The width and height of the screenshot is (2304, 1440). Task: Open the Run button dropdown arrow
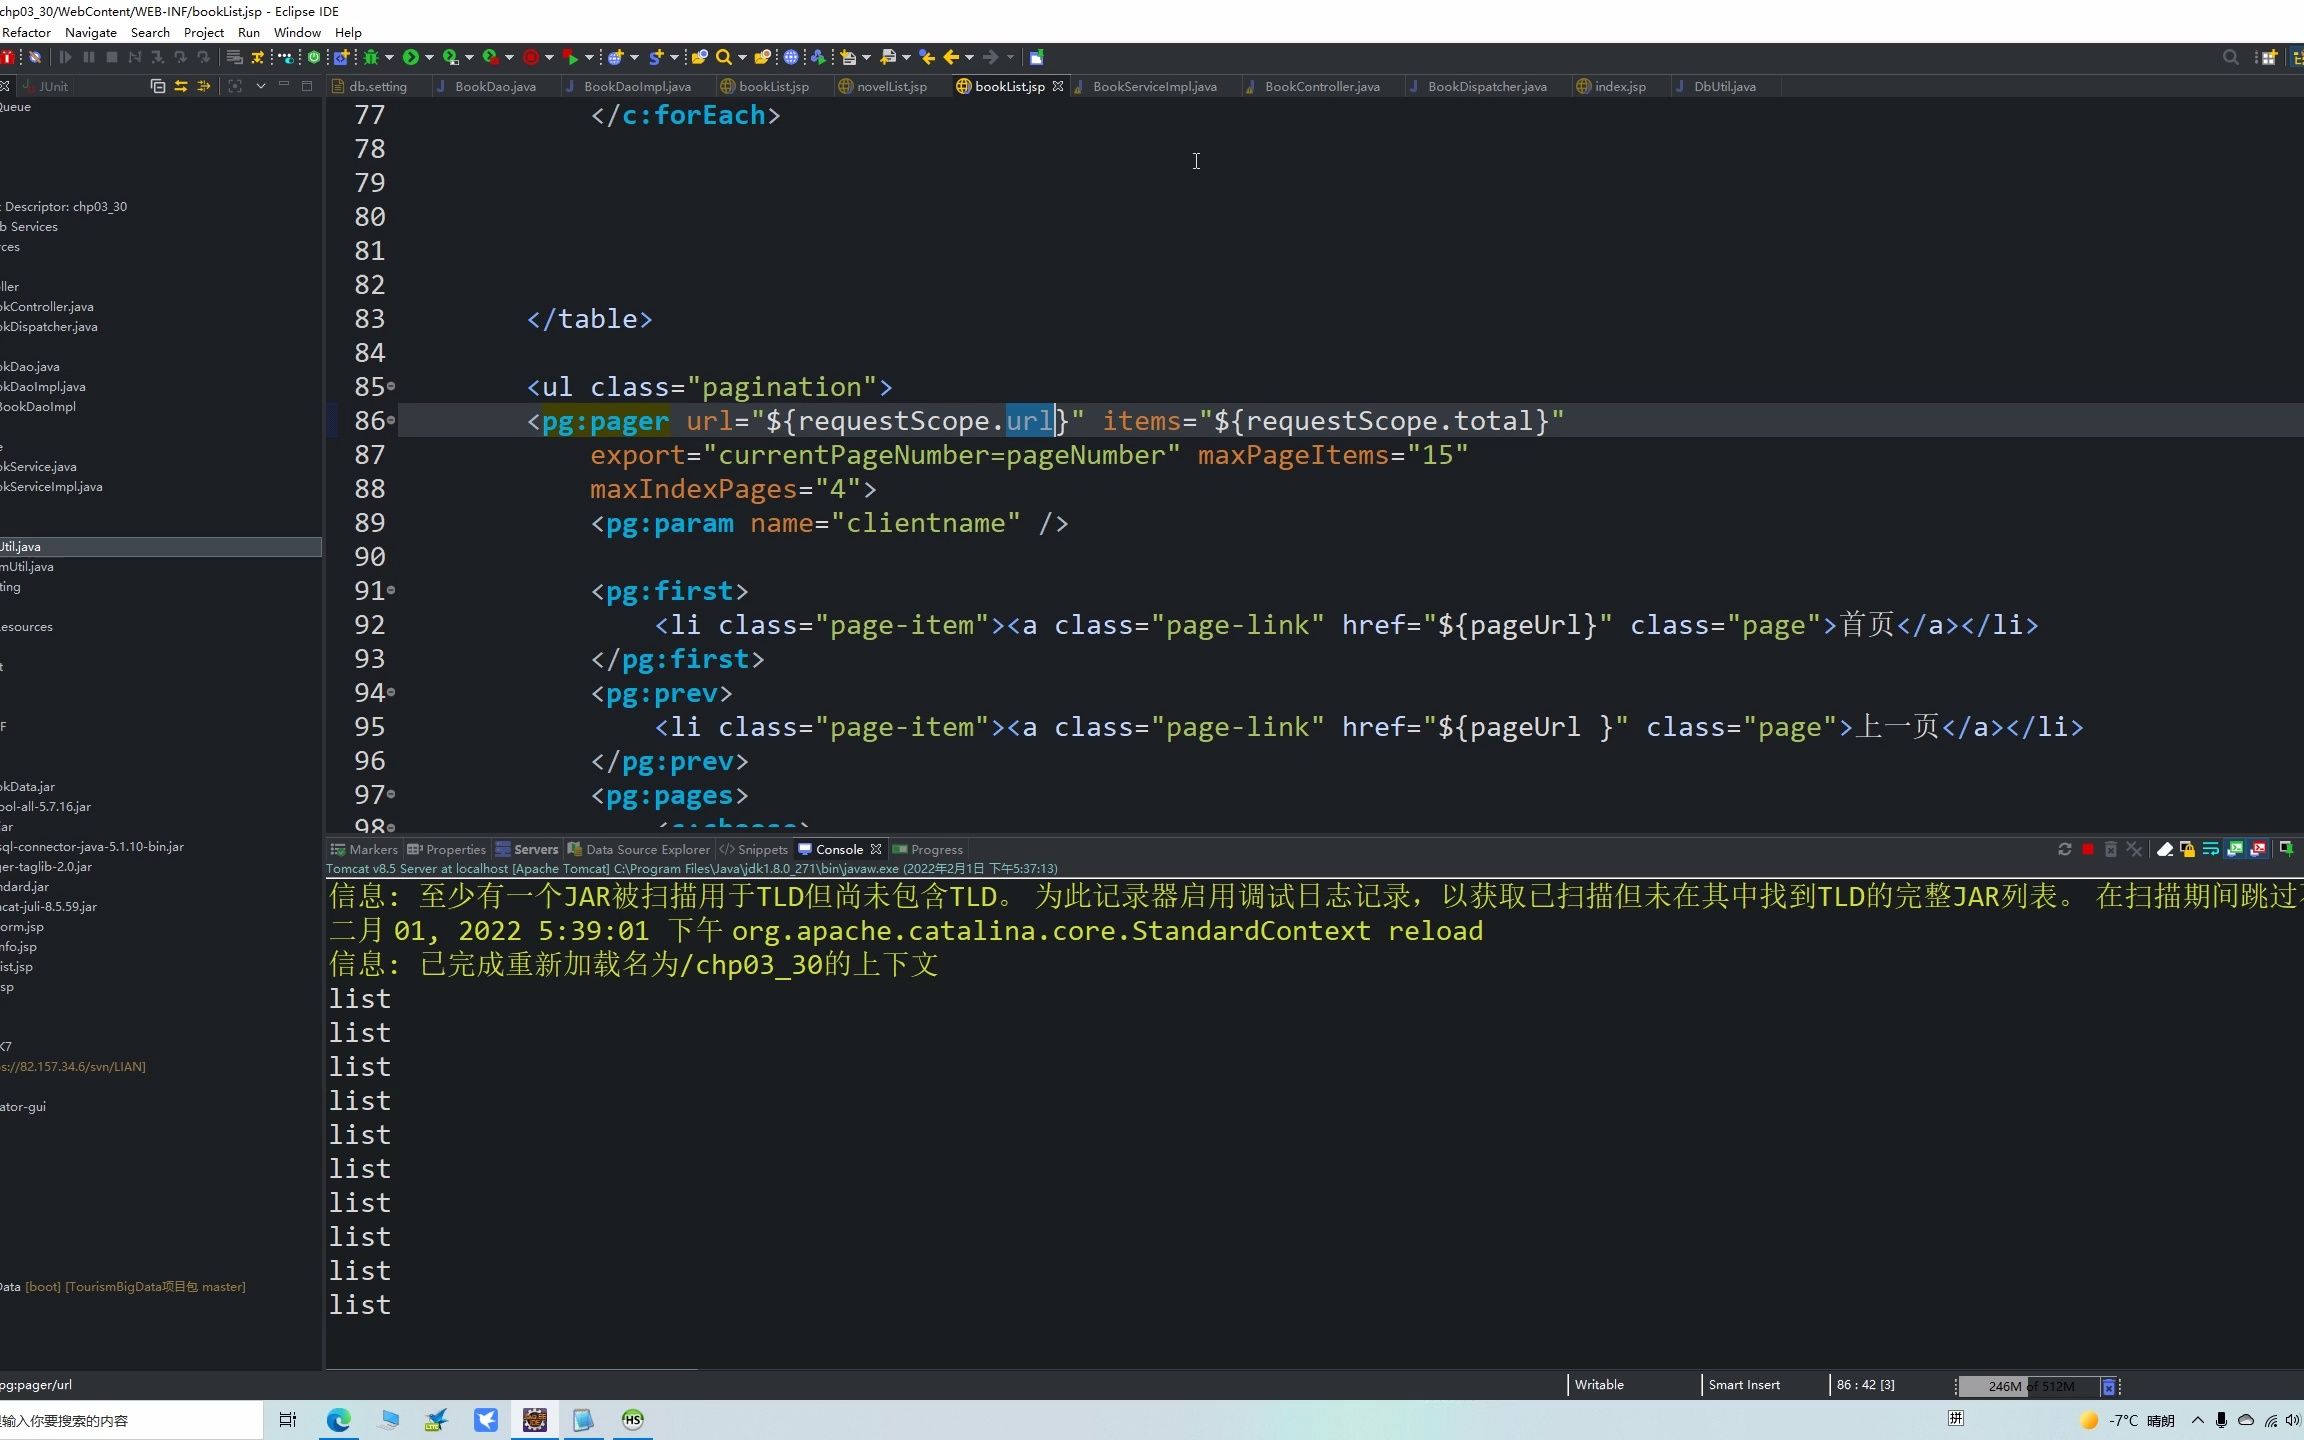pyautogui.click(x=429, y=57)
